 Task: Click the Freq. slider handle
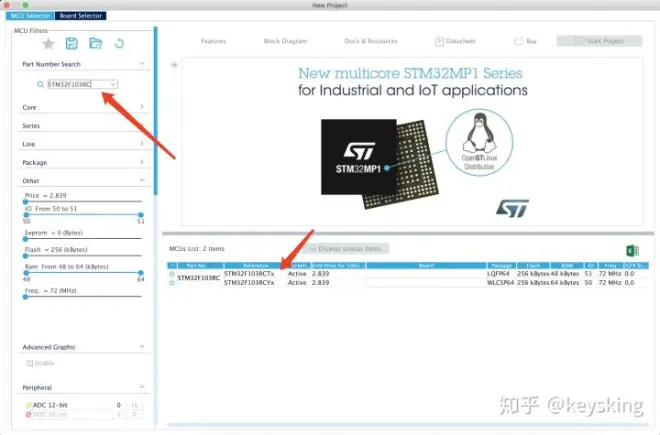tap(26, 297)
